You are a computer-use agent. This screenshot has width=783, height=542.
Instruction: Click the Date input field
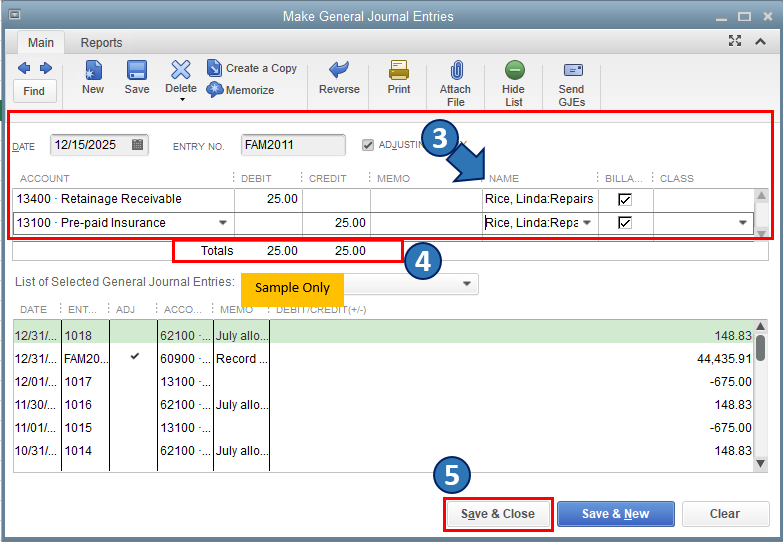click(99, 145)
